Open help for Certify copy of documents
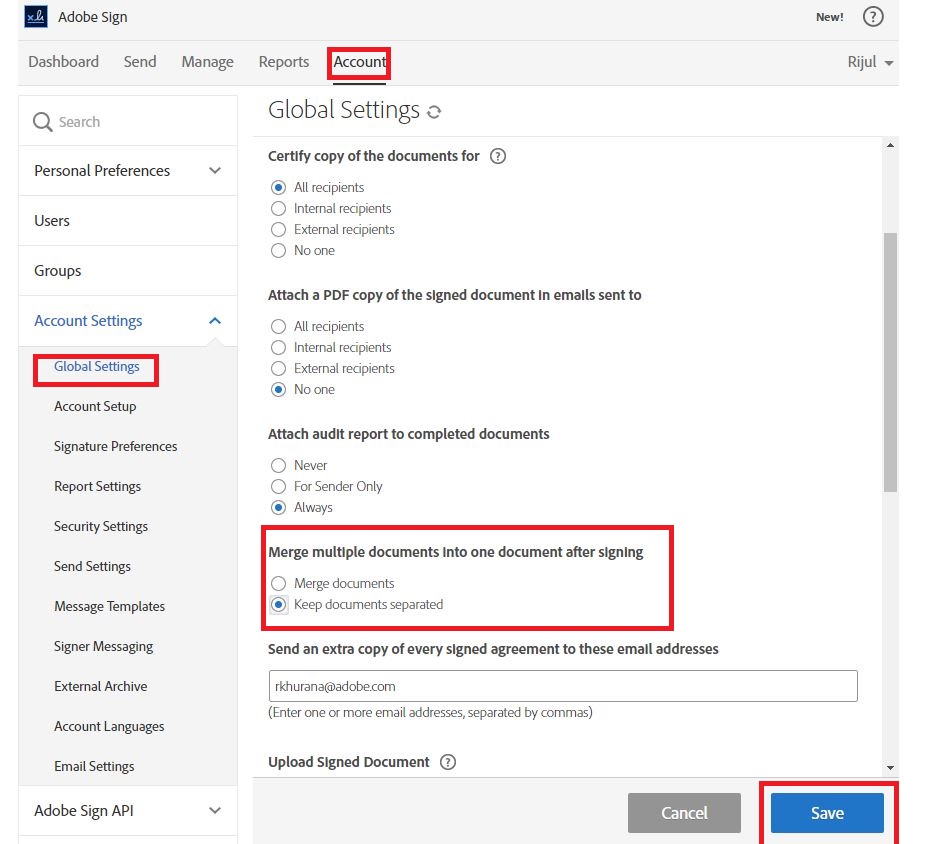This screenshot has width=949, height=844. click(x=497, y=156)
